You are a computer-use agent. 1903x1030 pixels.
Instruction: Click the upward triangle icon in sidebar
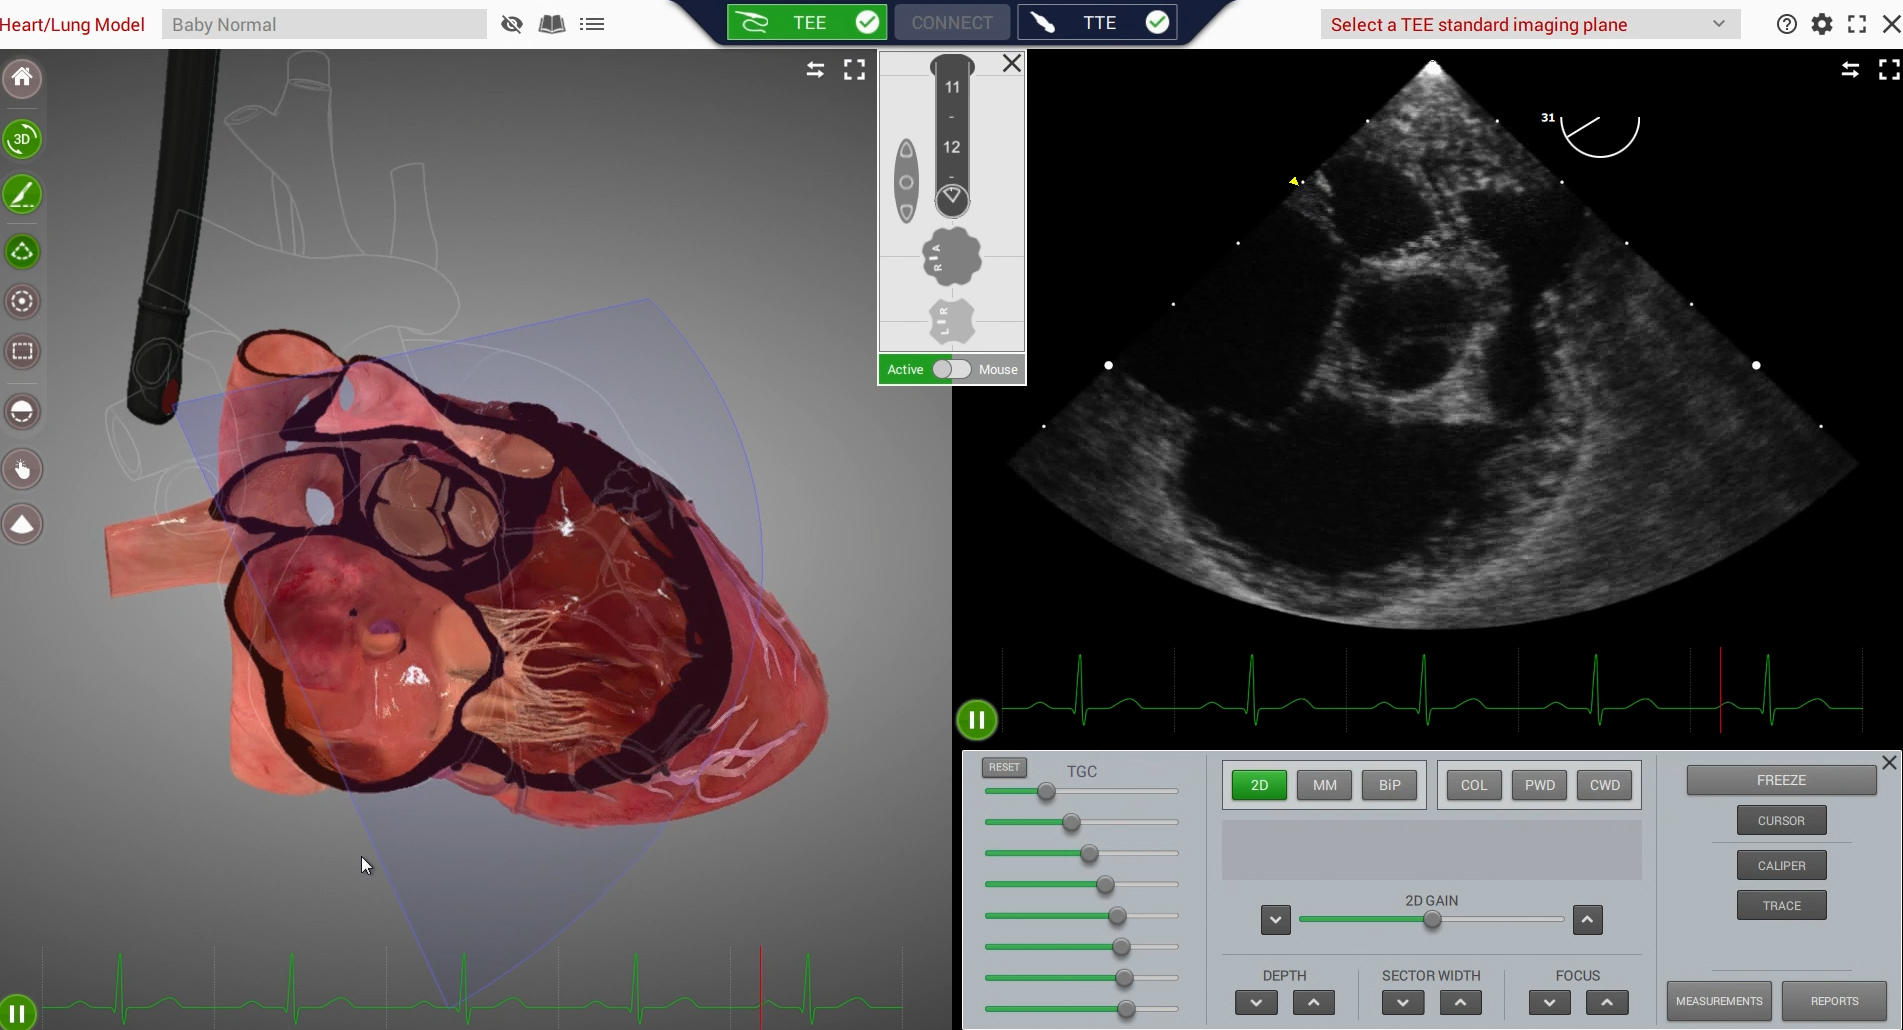[22, 524]
